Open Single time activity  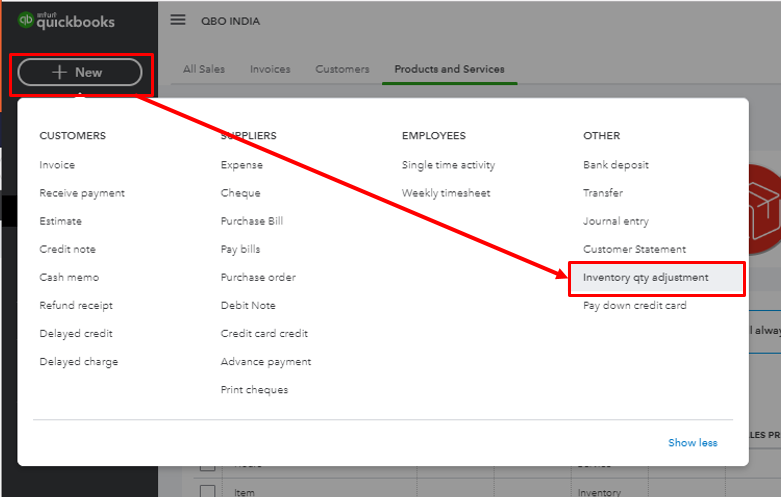(x=448, y=165)
